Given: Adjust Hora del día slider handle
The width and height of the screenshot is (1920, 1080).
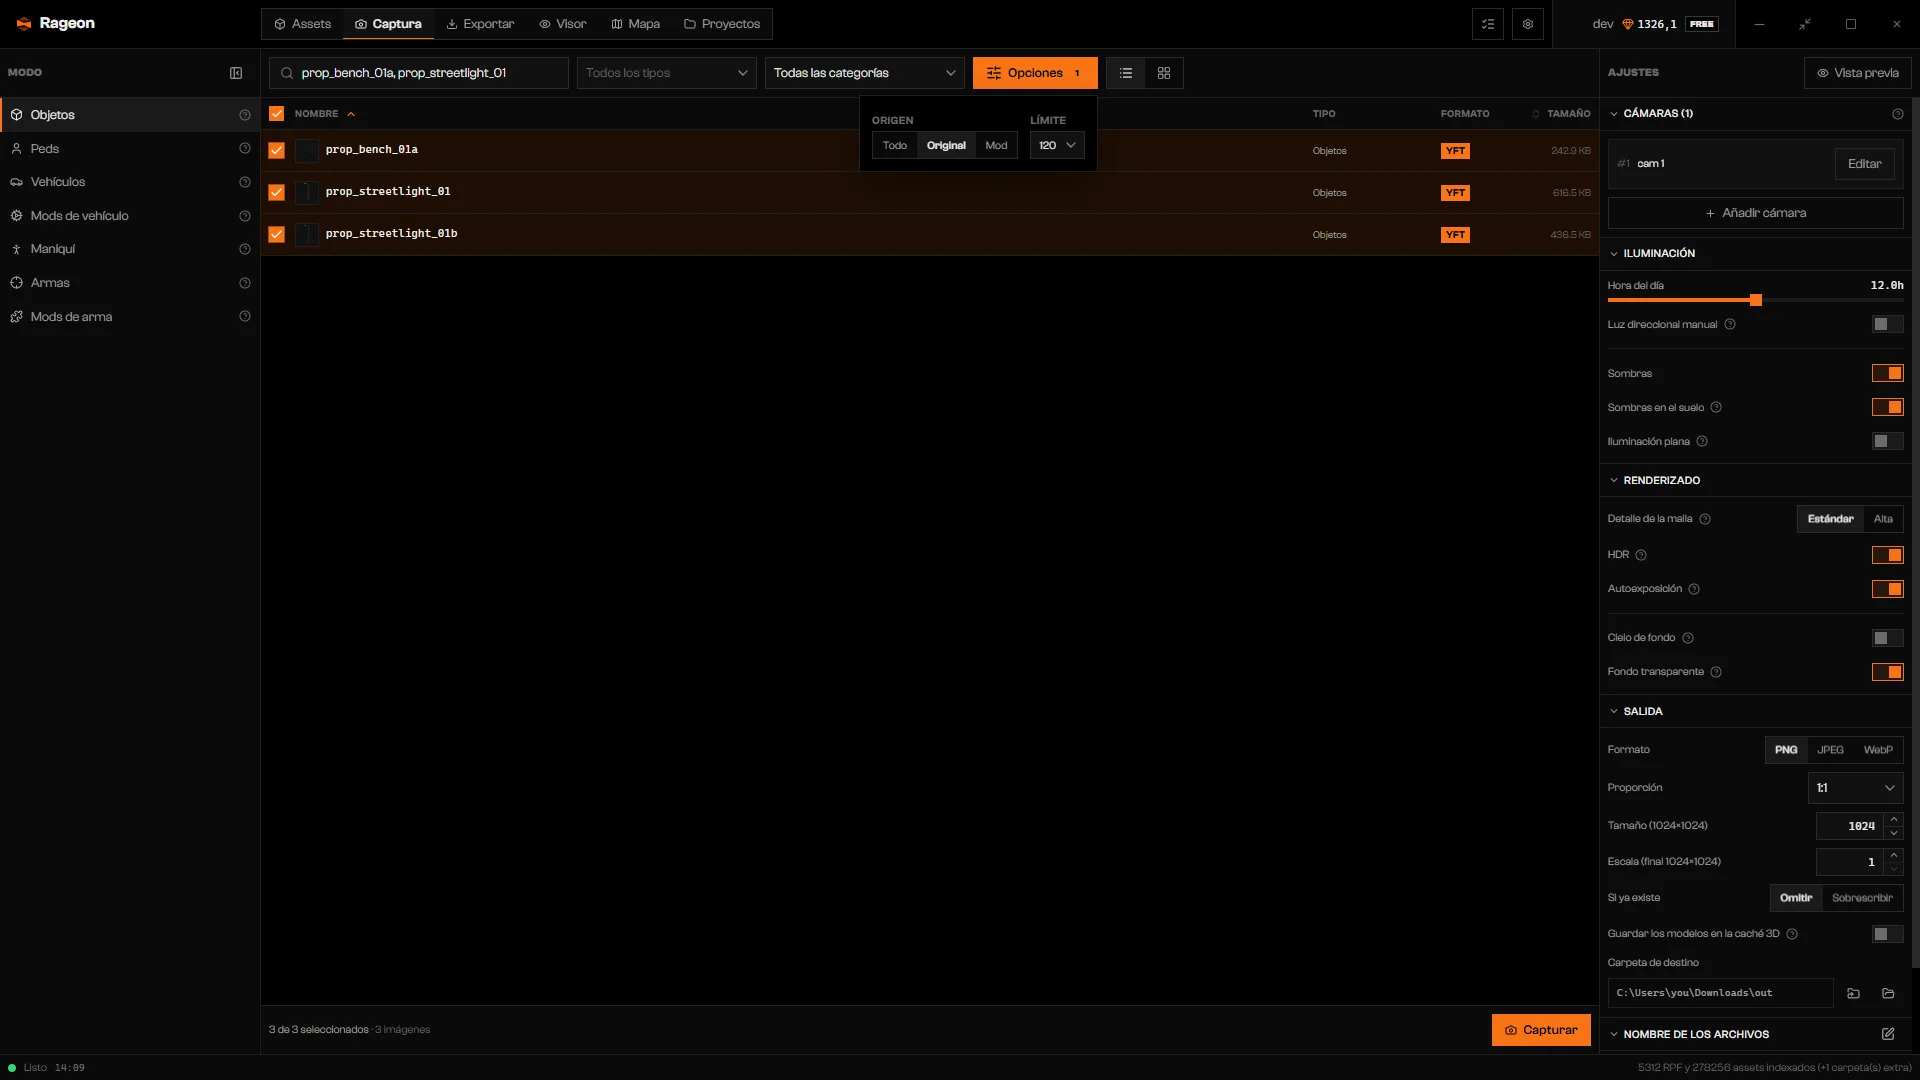Looking at the screenshot, I should (1756, 300).
